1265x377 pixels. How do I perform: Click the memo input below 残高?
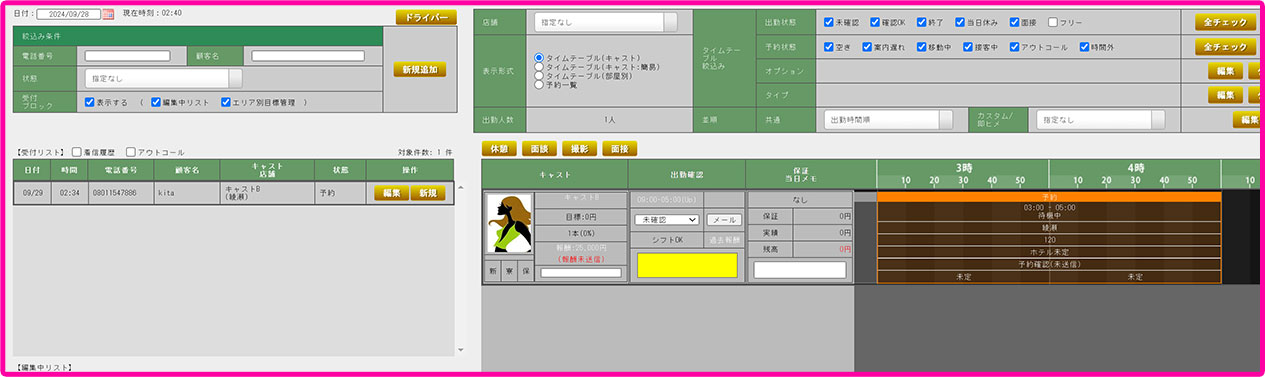[800, 269]
